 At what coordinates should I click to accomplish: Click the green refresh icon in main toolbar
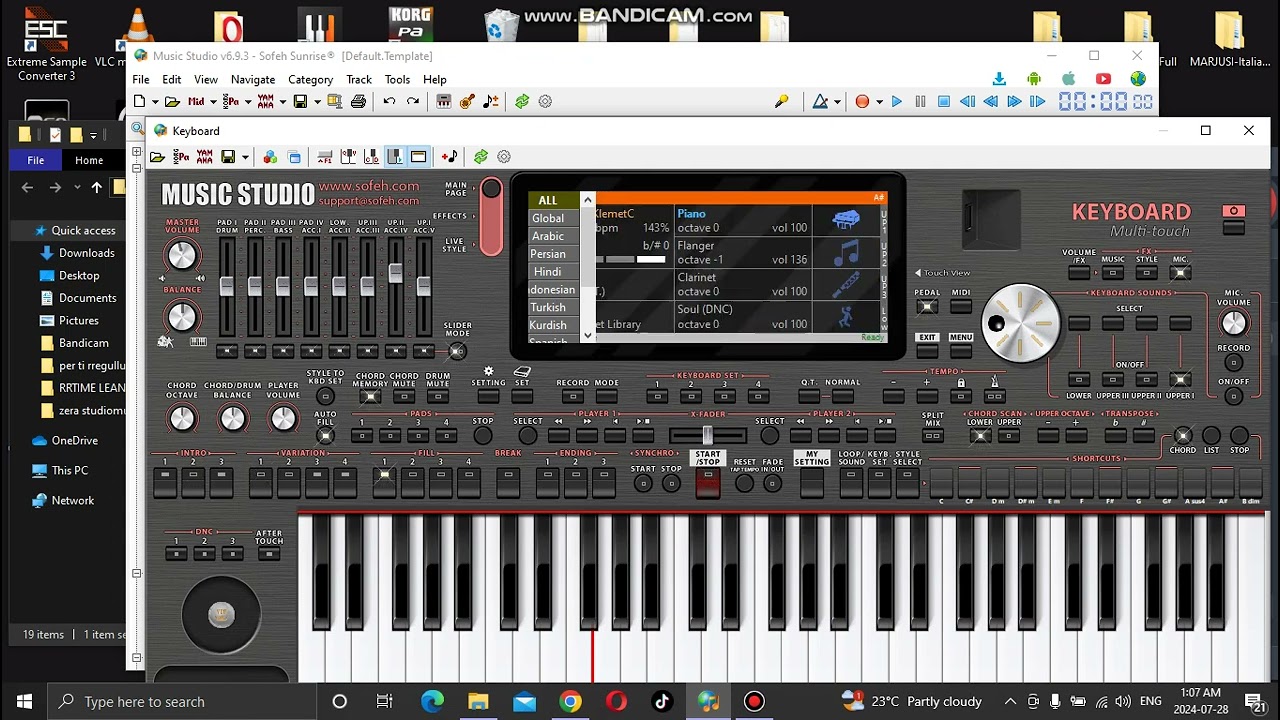click(522, 101)
